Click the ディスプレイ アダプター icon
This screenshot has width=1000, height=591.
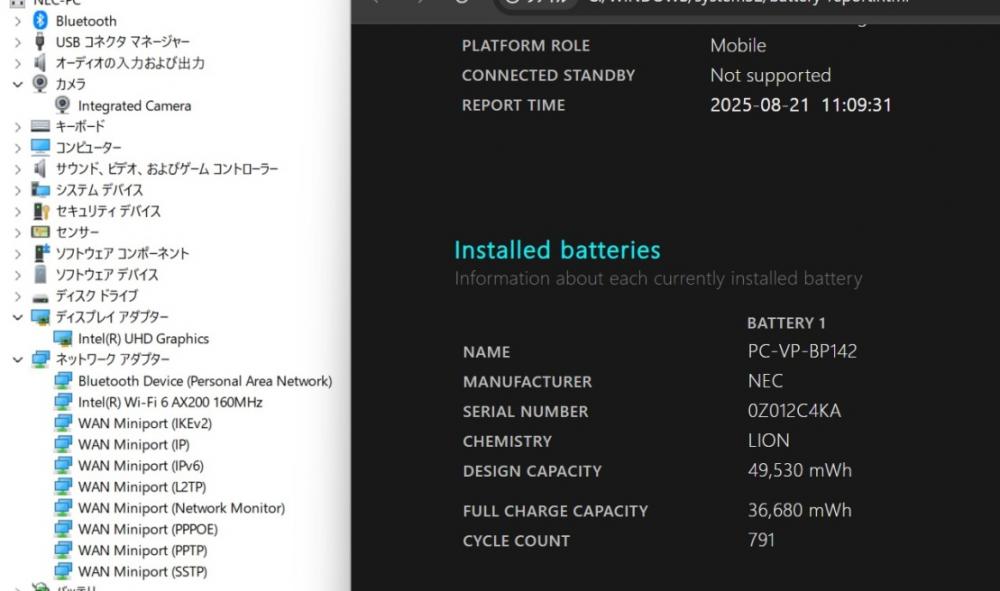click(x=40, y=317)
